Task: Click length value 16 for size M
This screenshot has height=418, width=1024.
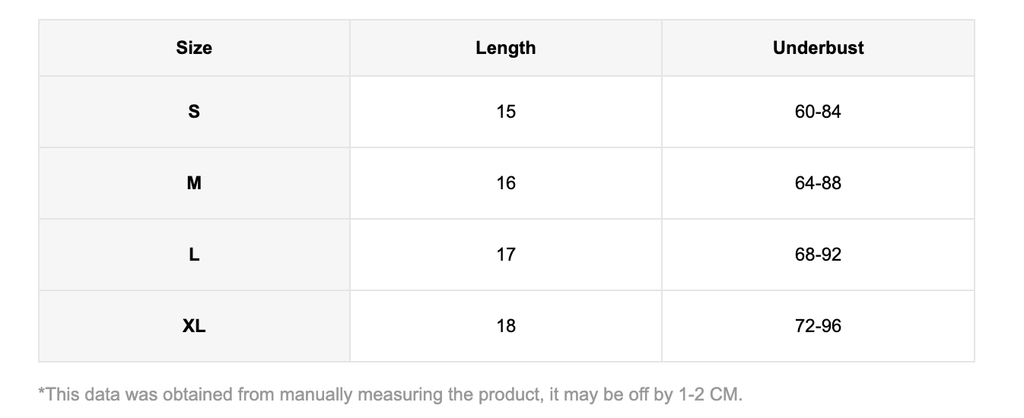Action: (x=505, y=183)
